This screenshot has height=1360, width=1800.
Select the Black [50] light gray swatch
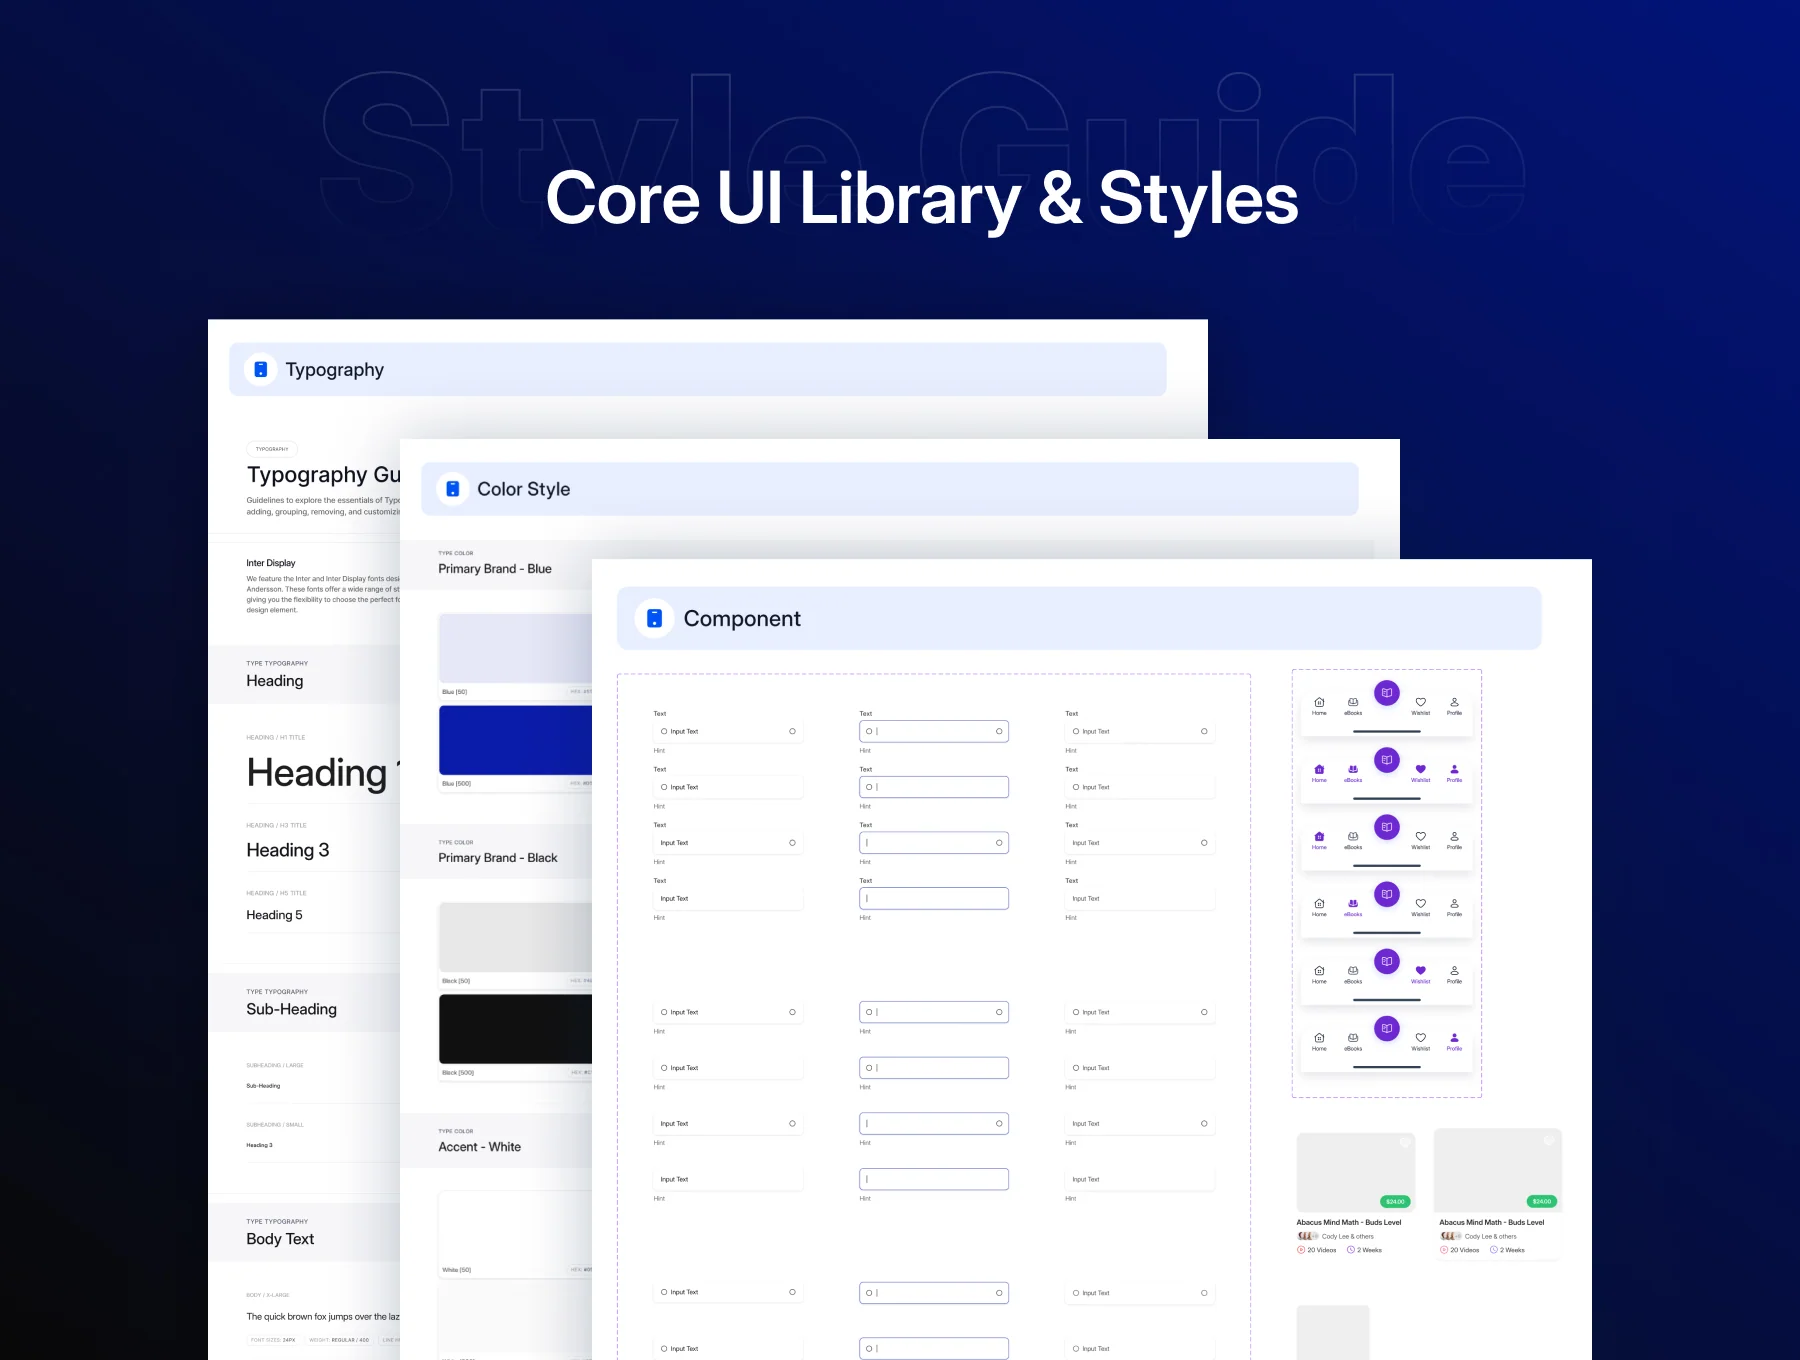click(515, 938)
